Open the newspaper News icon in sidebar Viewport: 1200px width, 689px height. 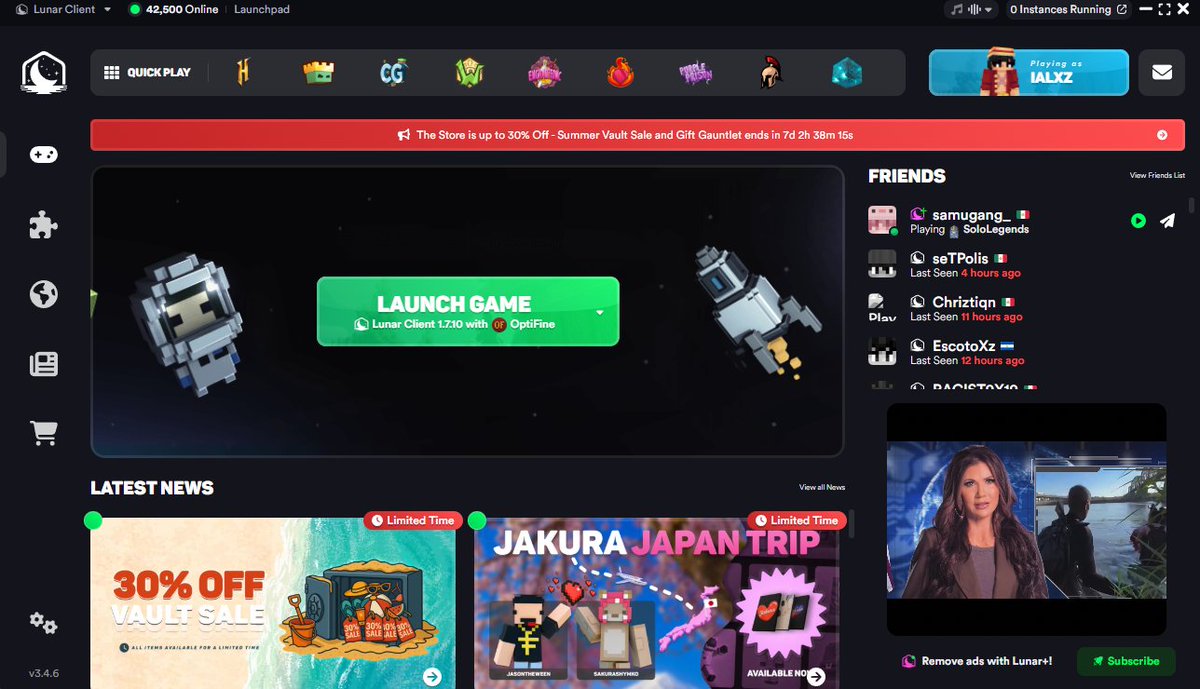click(43, 364)
